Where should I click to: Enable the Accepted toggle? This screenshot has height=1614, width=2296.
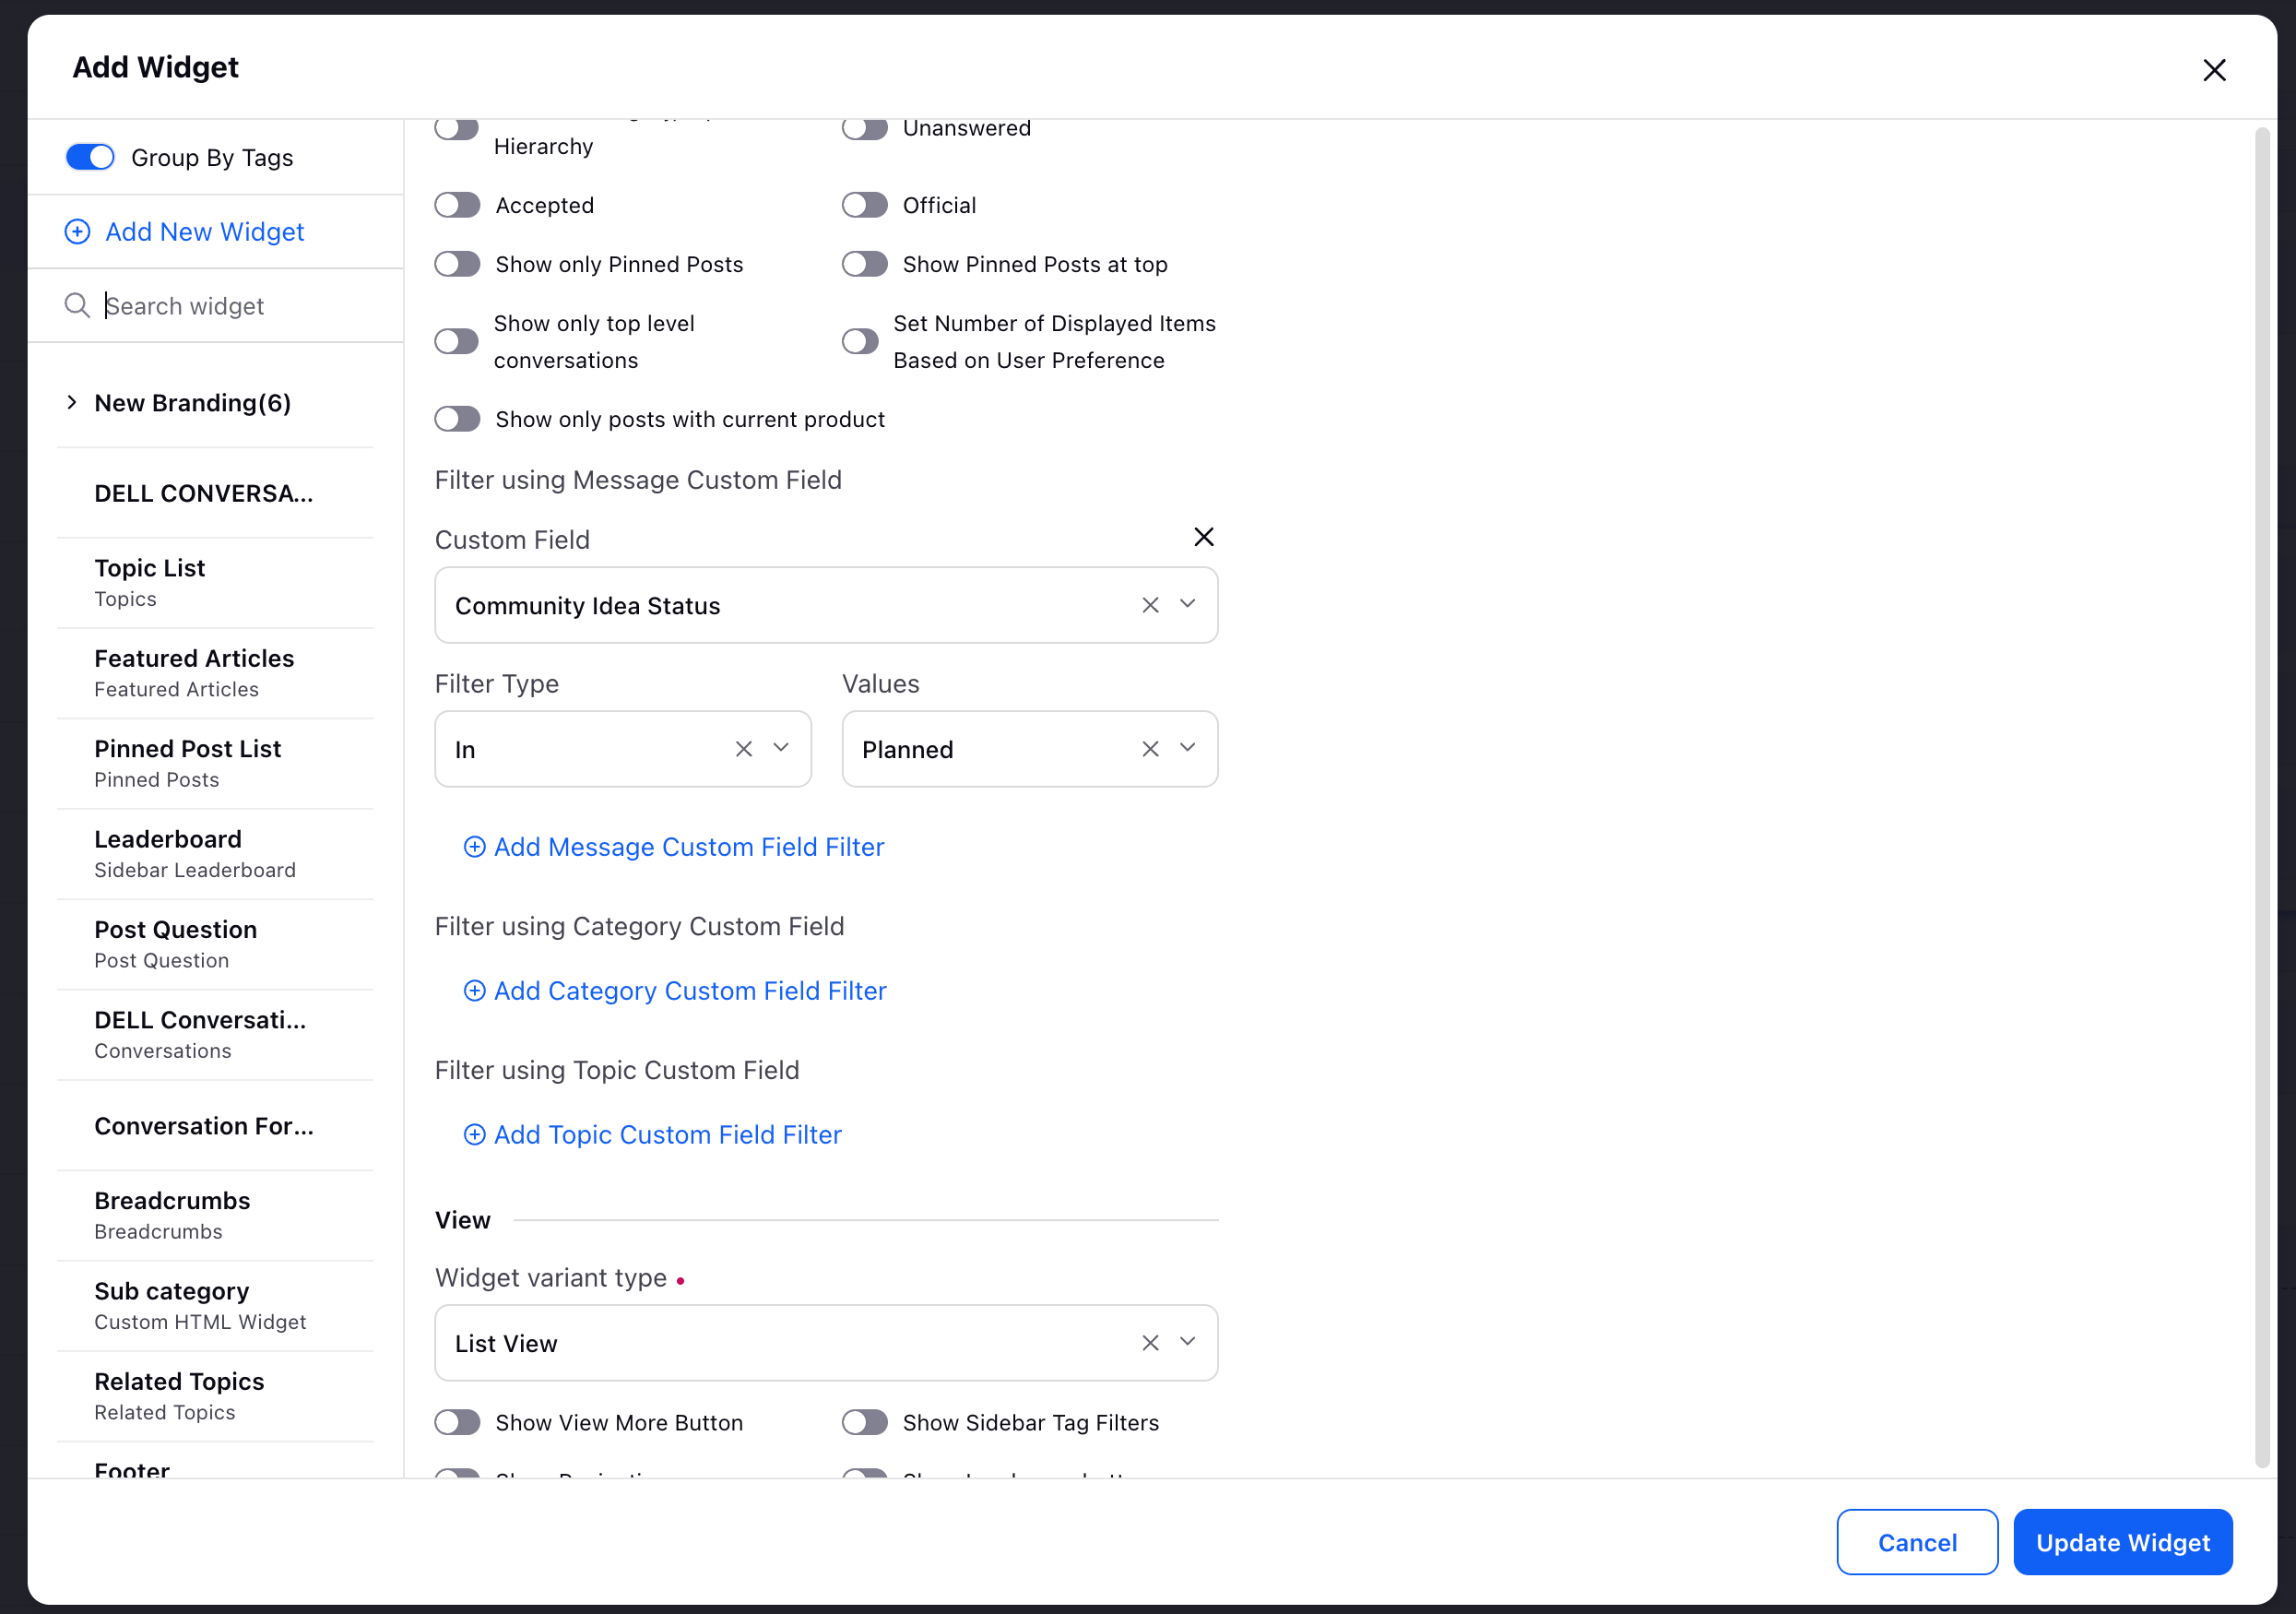pos(457,205)
